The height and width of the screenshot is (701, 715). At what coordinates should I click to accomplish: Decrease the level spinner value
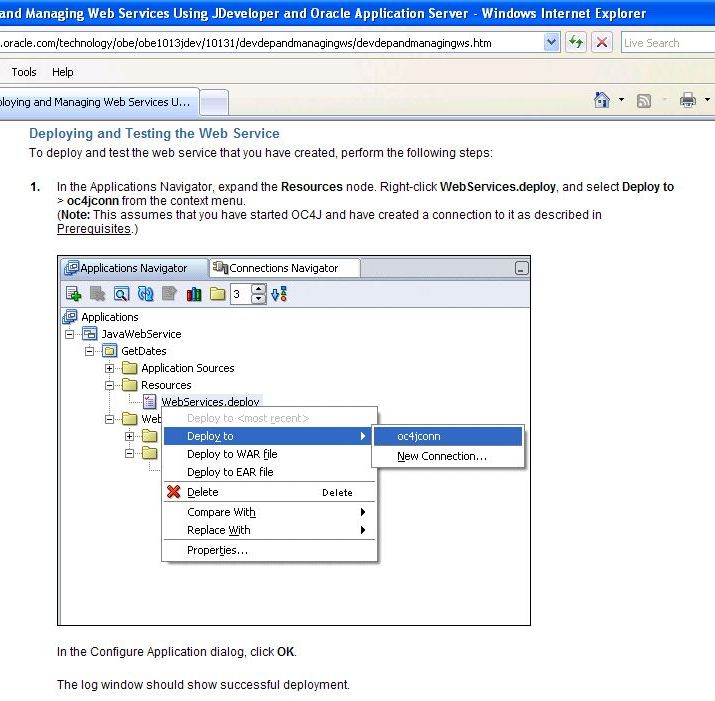tap(259, 299)
